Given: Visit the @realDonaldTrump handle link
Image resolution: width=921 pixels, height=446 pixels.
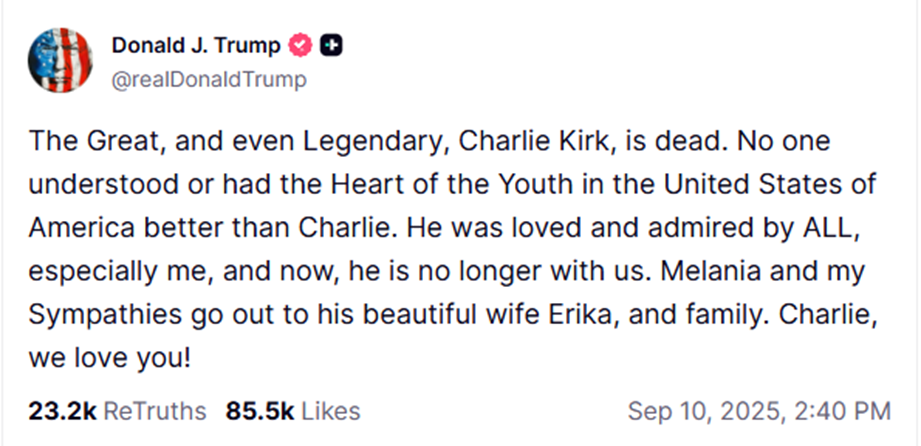Looking at the screenshot, I should point(209,79).
